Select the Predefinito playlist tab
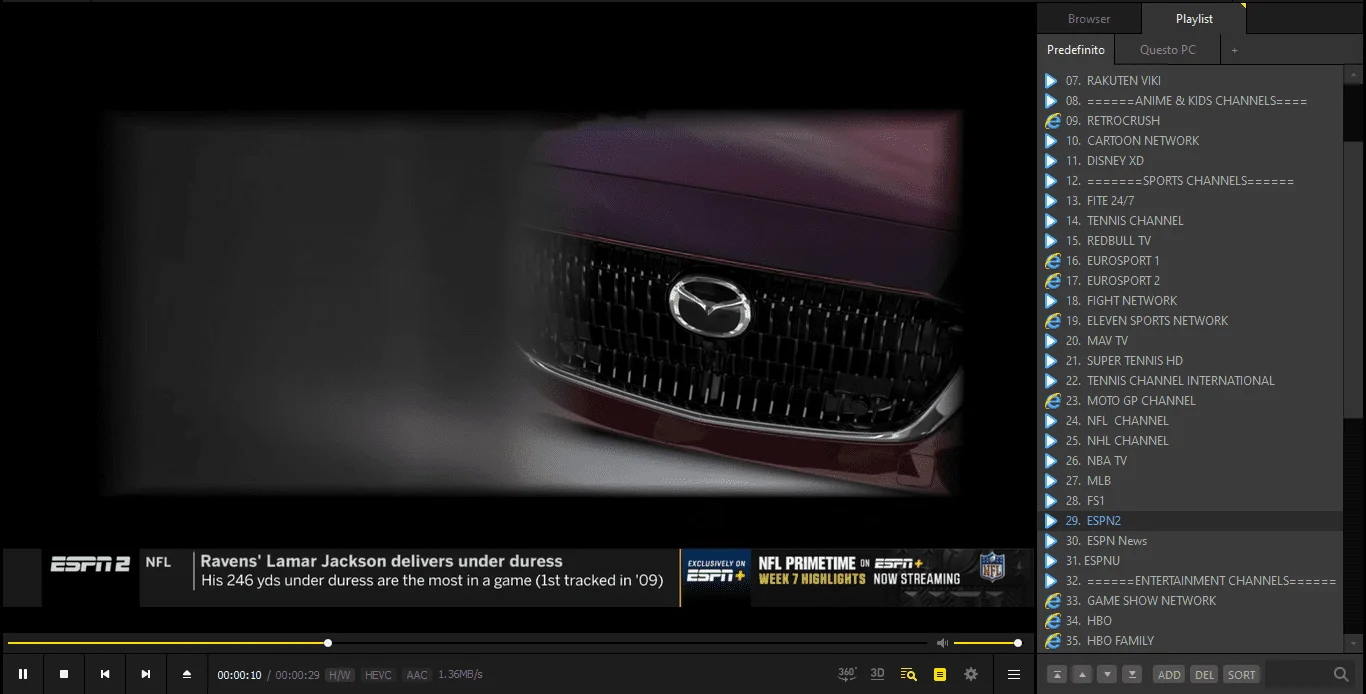 [x=1076, y=50]
